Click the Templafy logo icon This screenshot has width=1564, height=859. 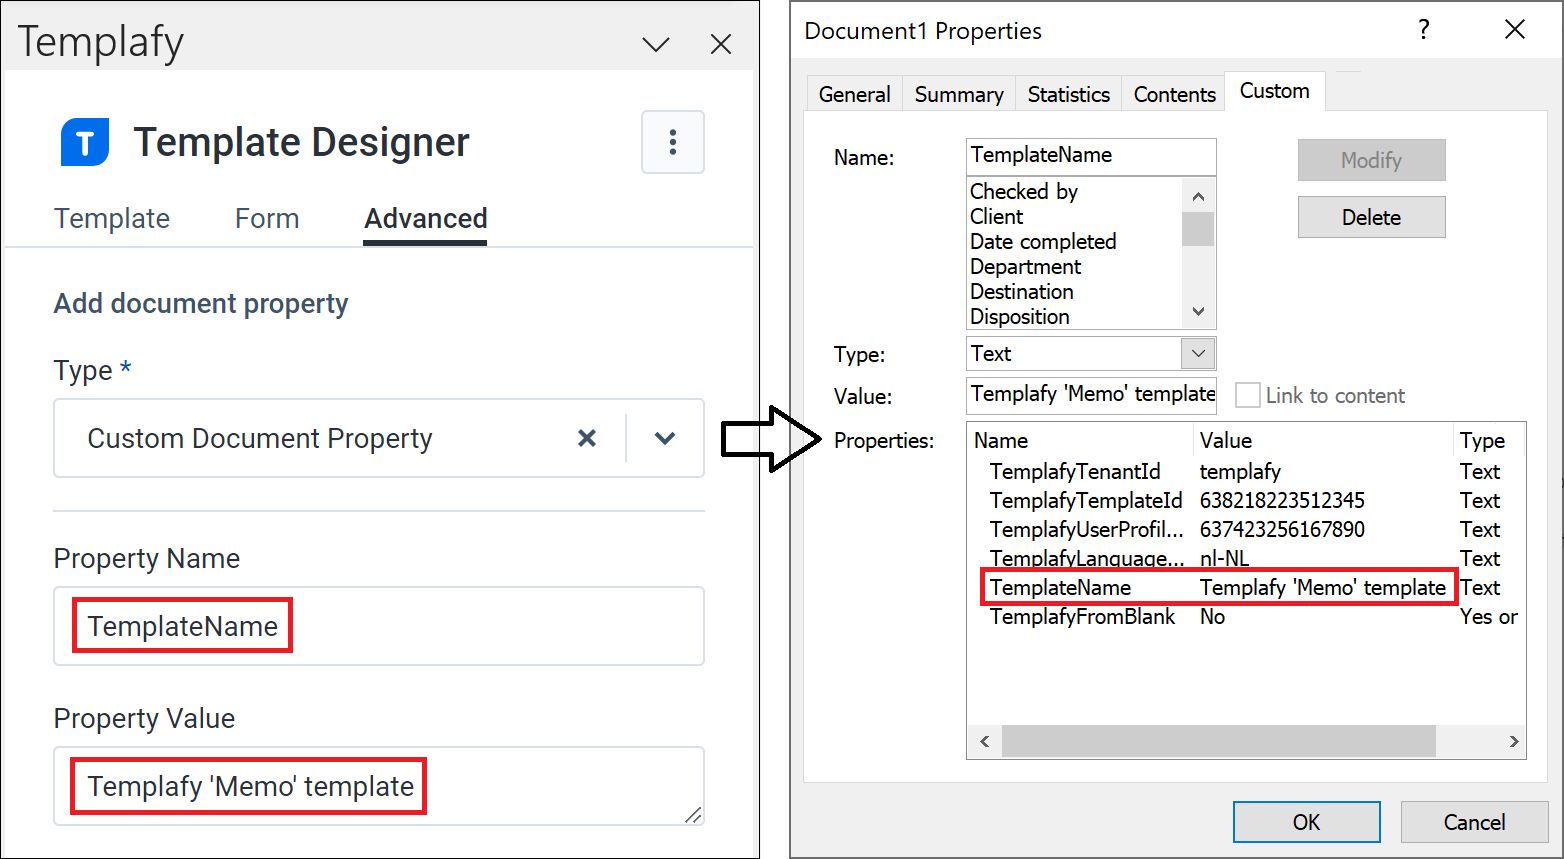(x=84, y=142)
